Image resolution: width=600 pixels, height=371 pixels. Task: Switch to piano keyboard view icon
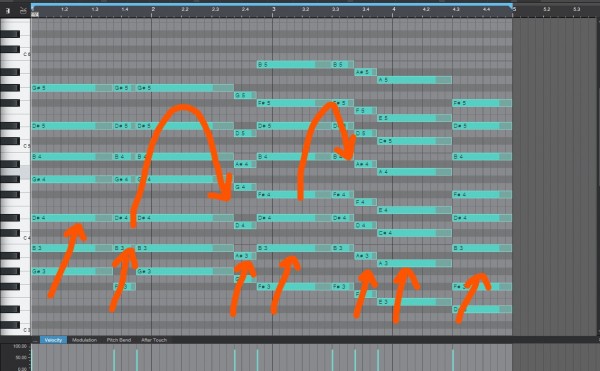click(8, 11)
